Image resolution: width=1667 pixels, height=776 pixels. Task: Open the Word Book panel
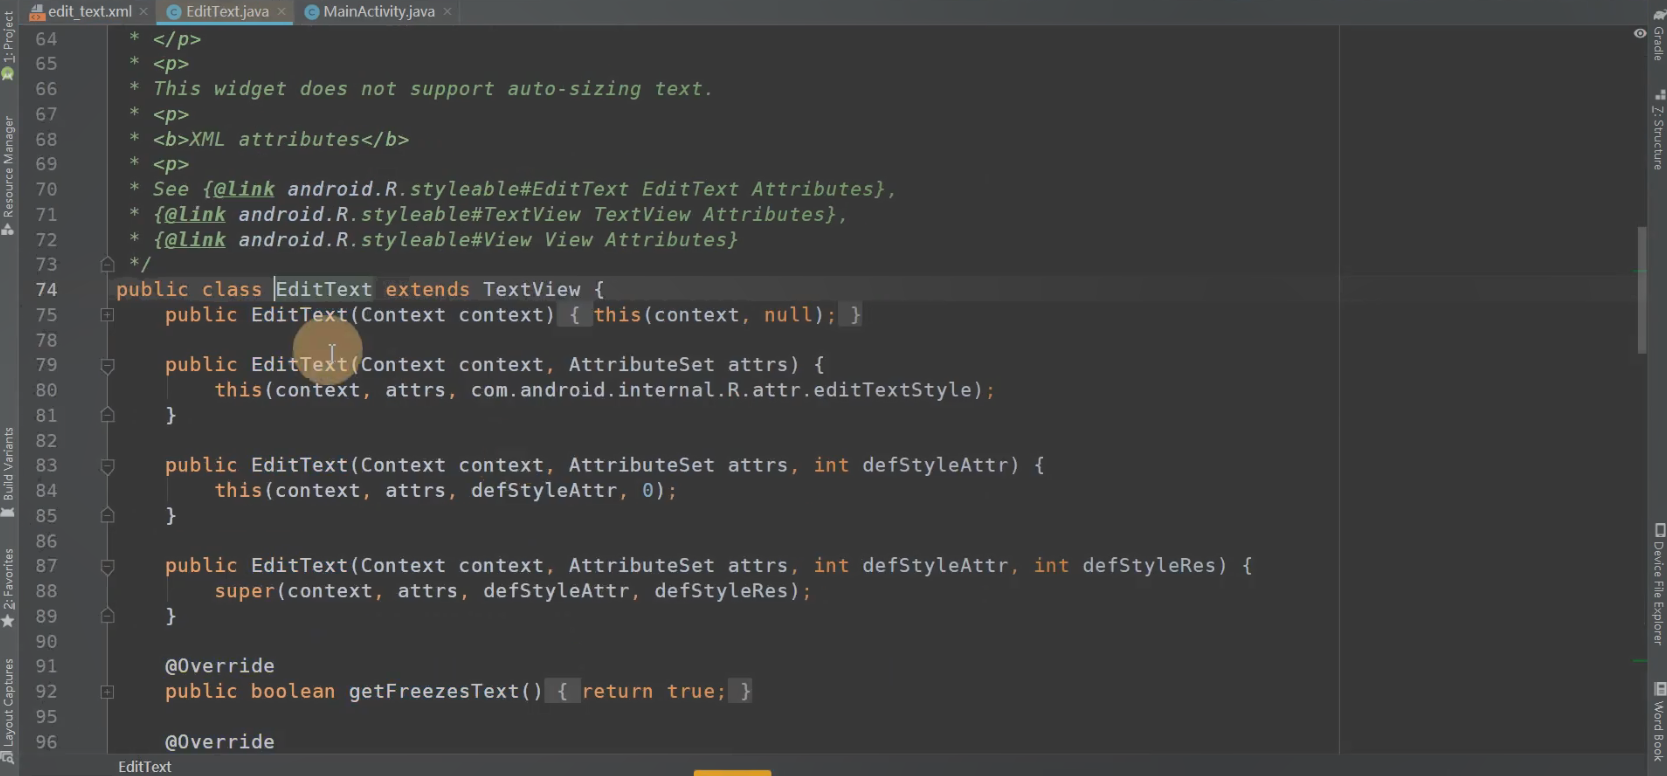(1658, 722)
